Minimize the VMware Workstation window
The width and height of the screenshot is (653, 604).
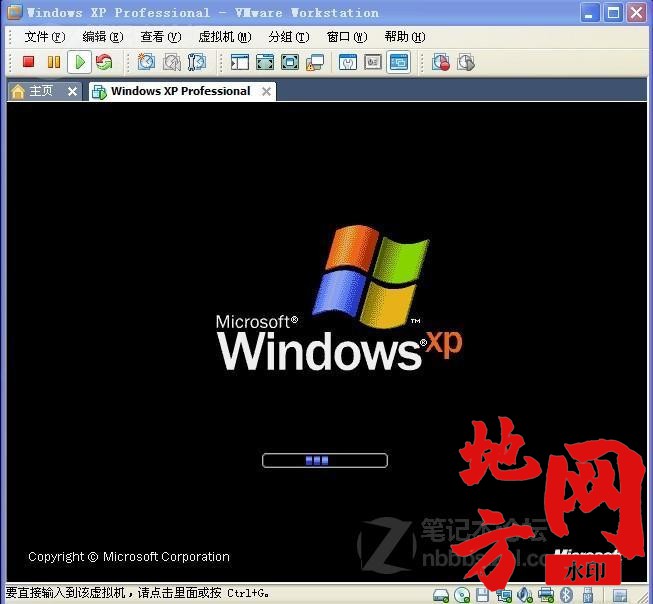coord(590,12)
